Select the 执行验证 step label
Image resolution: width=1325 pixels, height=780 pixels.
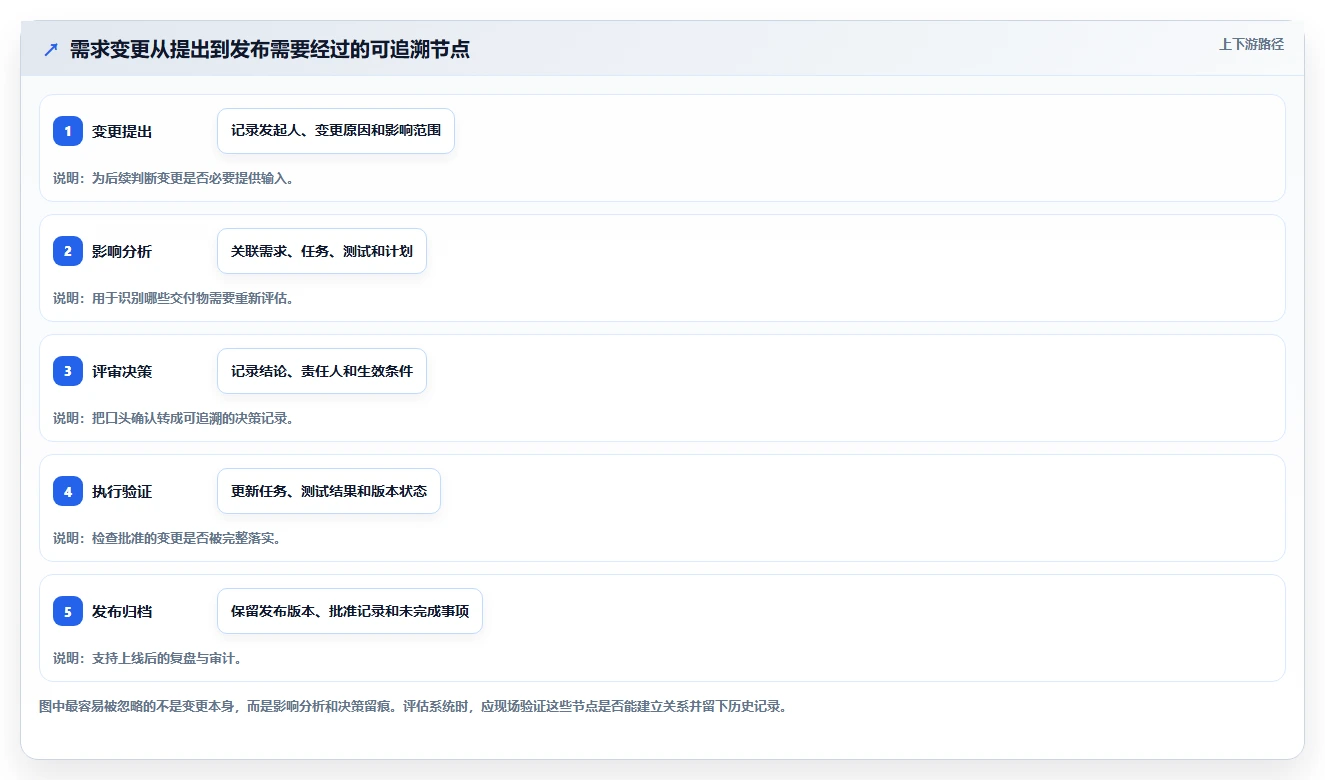[x=122, y=491]
